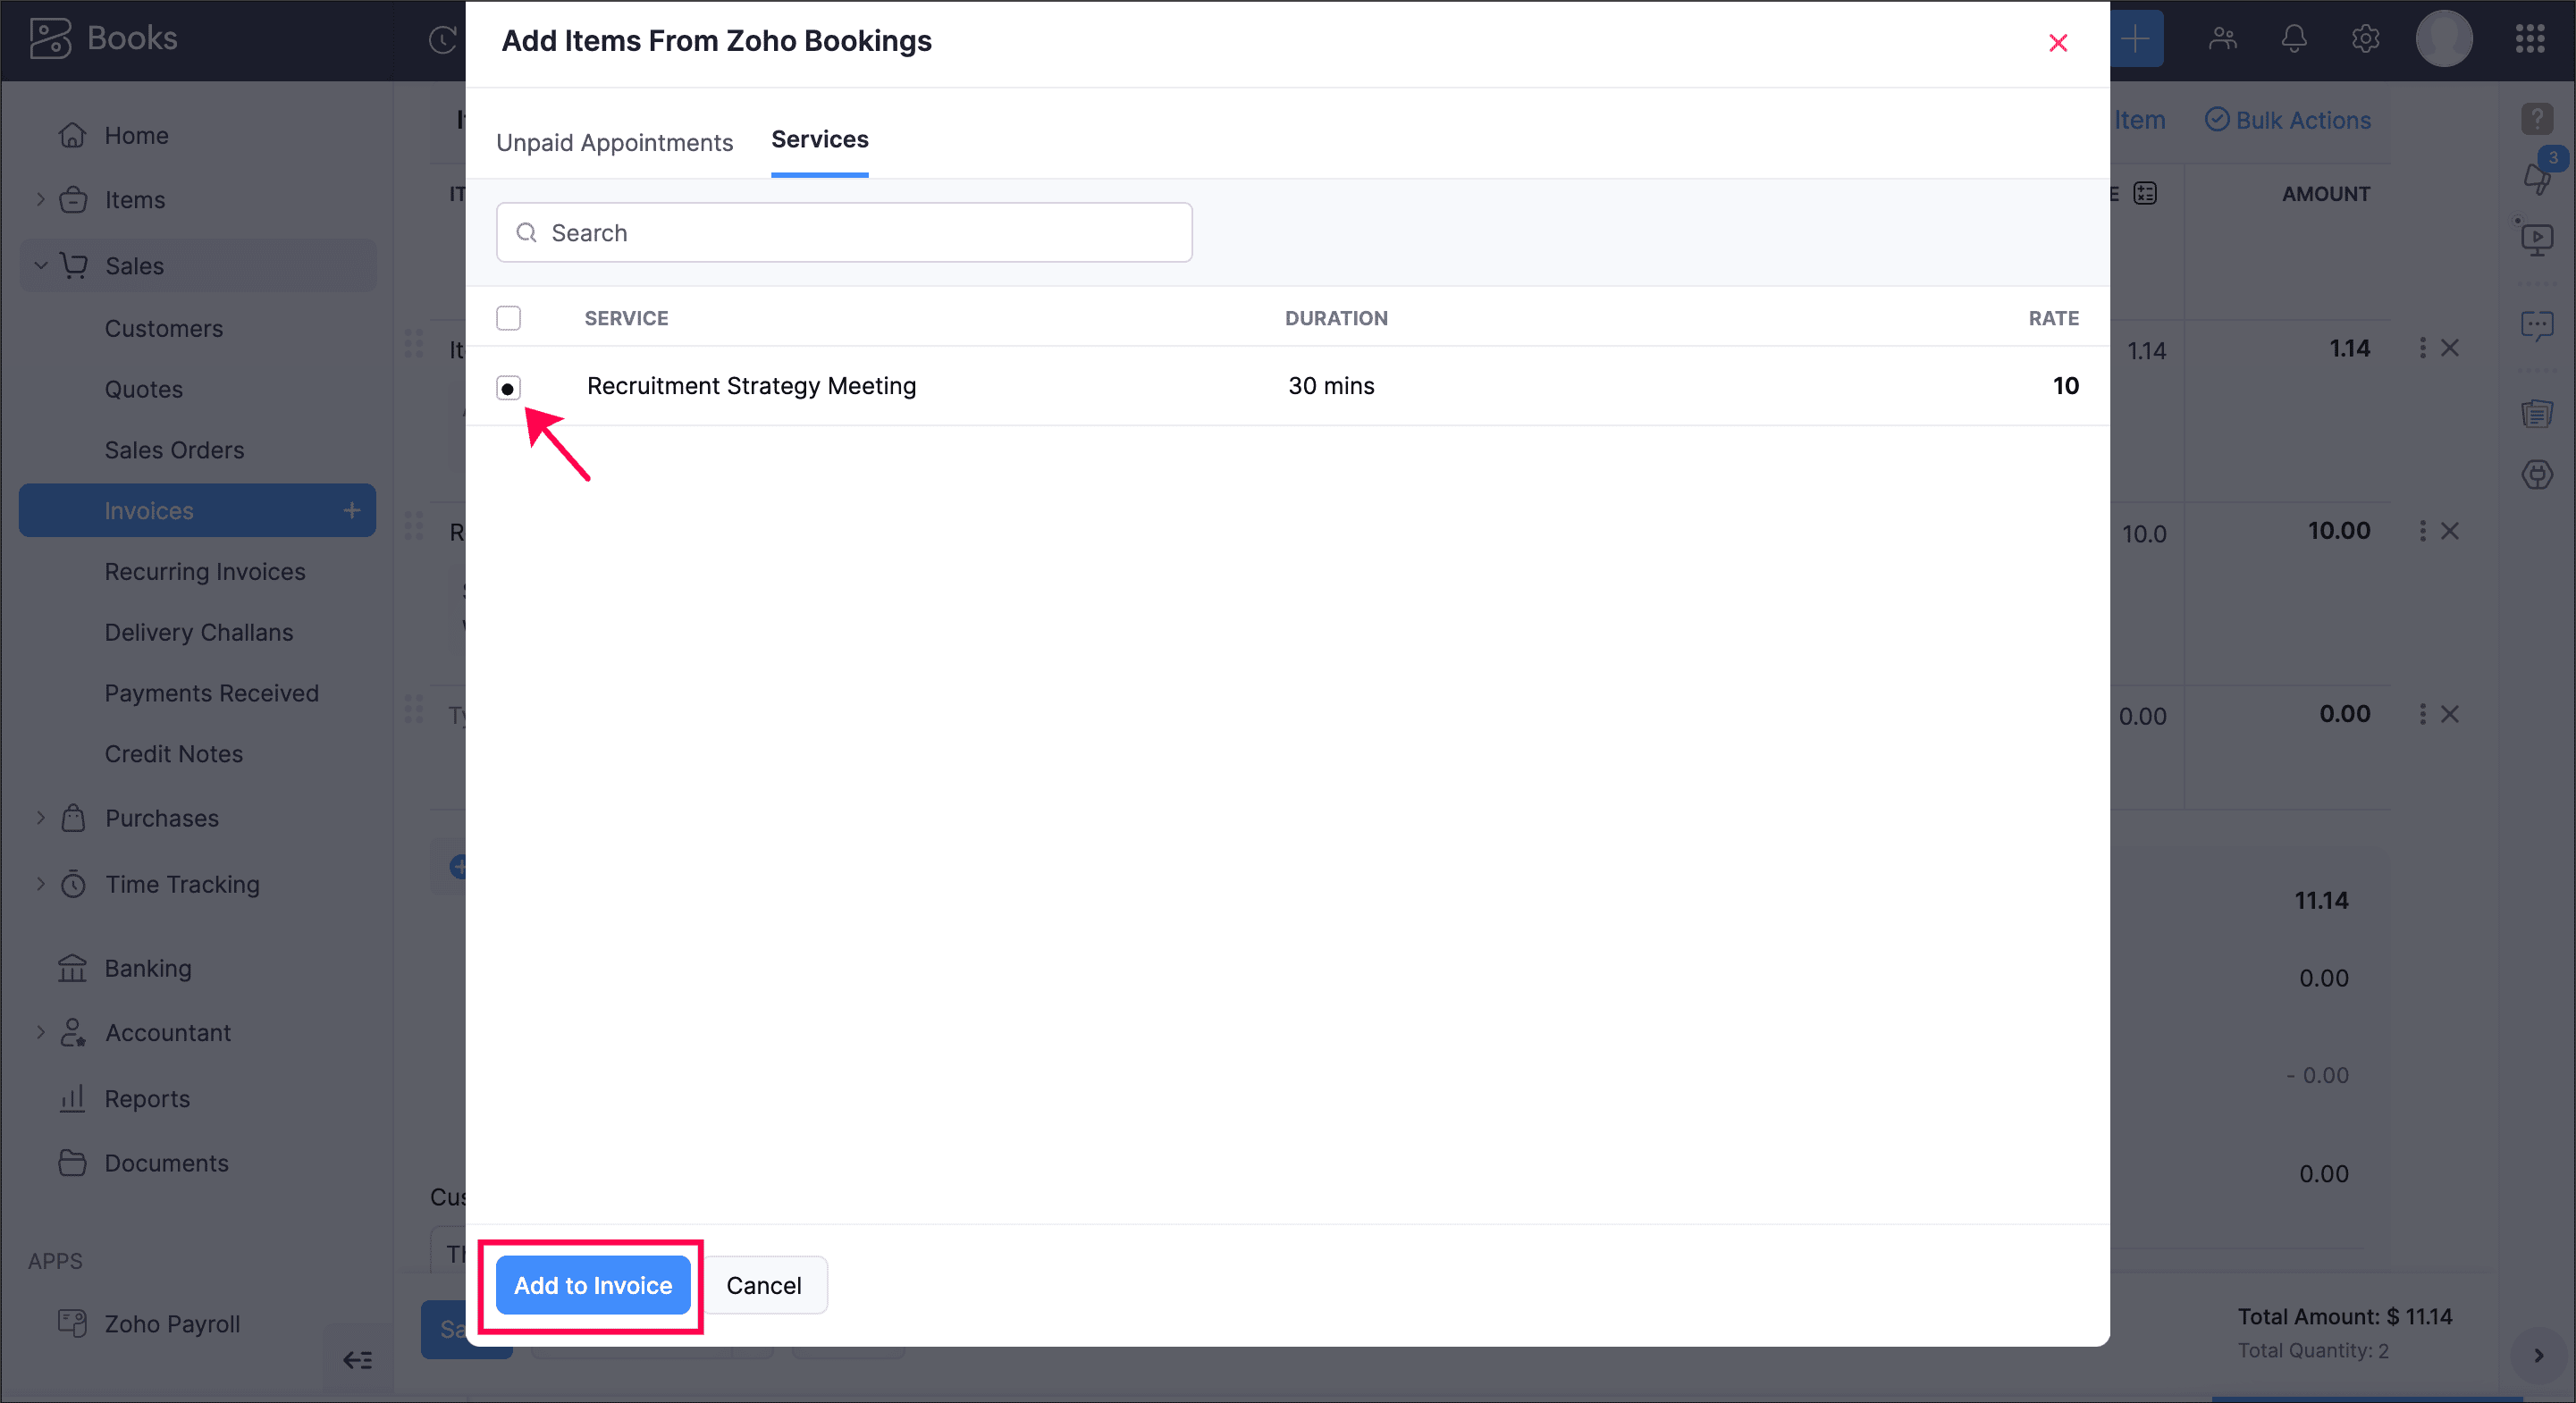Expand the Items sidebar section
The width and height of the screenshot is (2576, 1403).
pyautogui.click(x=41, y=200)
